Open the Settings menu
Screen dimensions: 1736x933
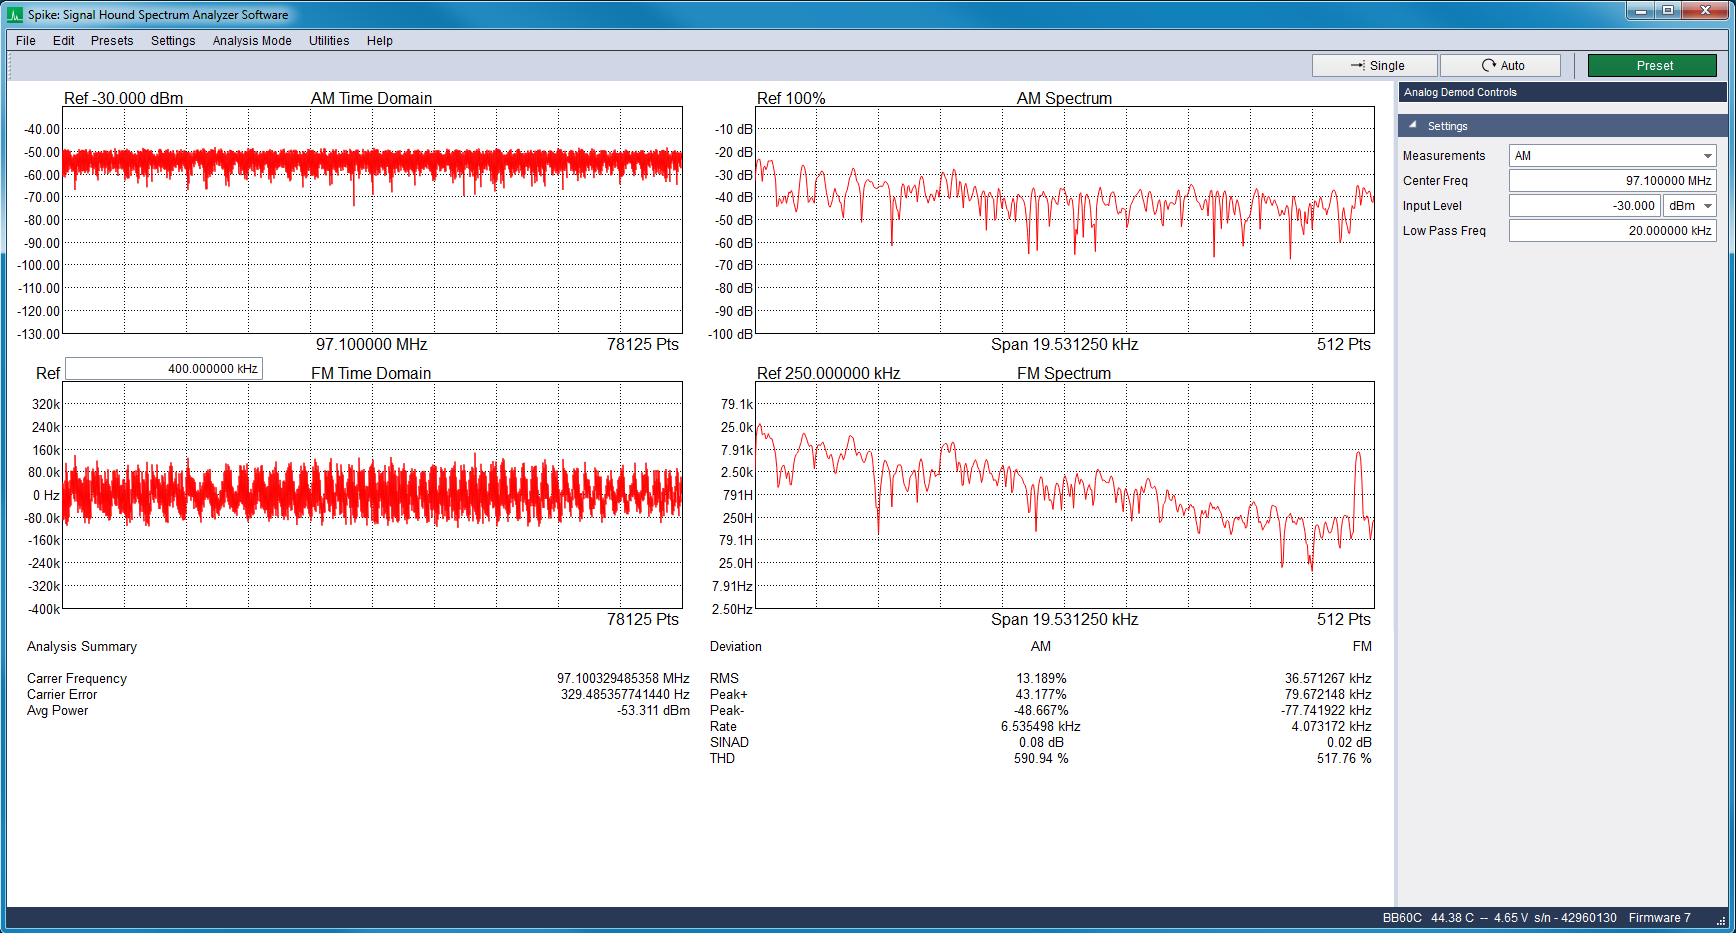[173, 40]
